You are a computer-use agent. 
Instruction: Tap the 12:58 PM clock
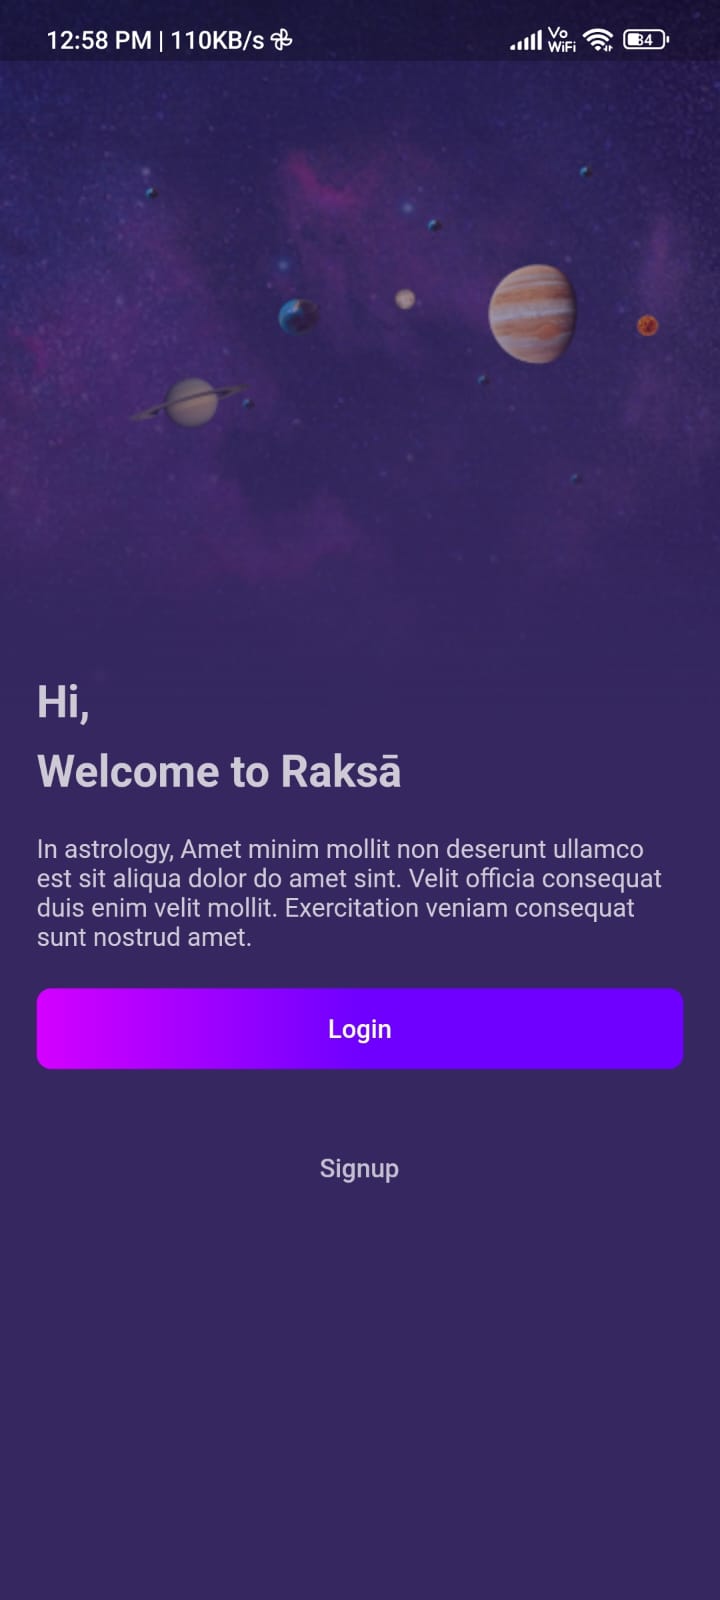[99, 40]
